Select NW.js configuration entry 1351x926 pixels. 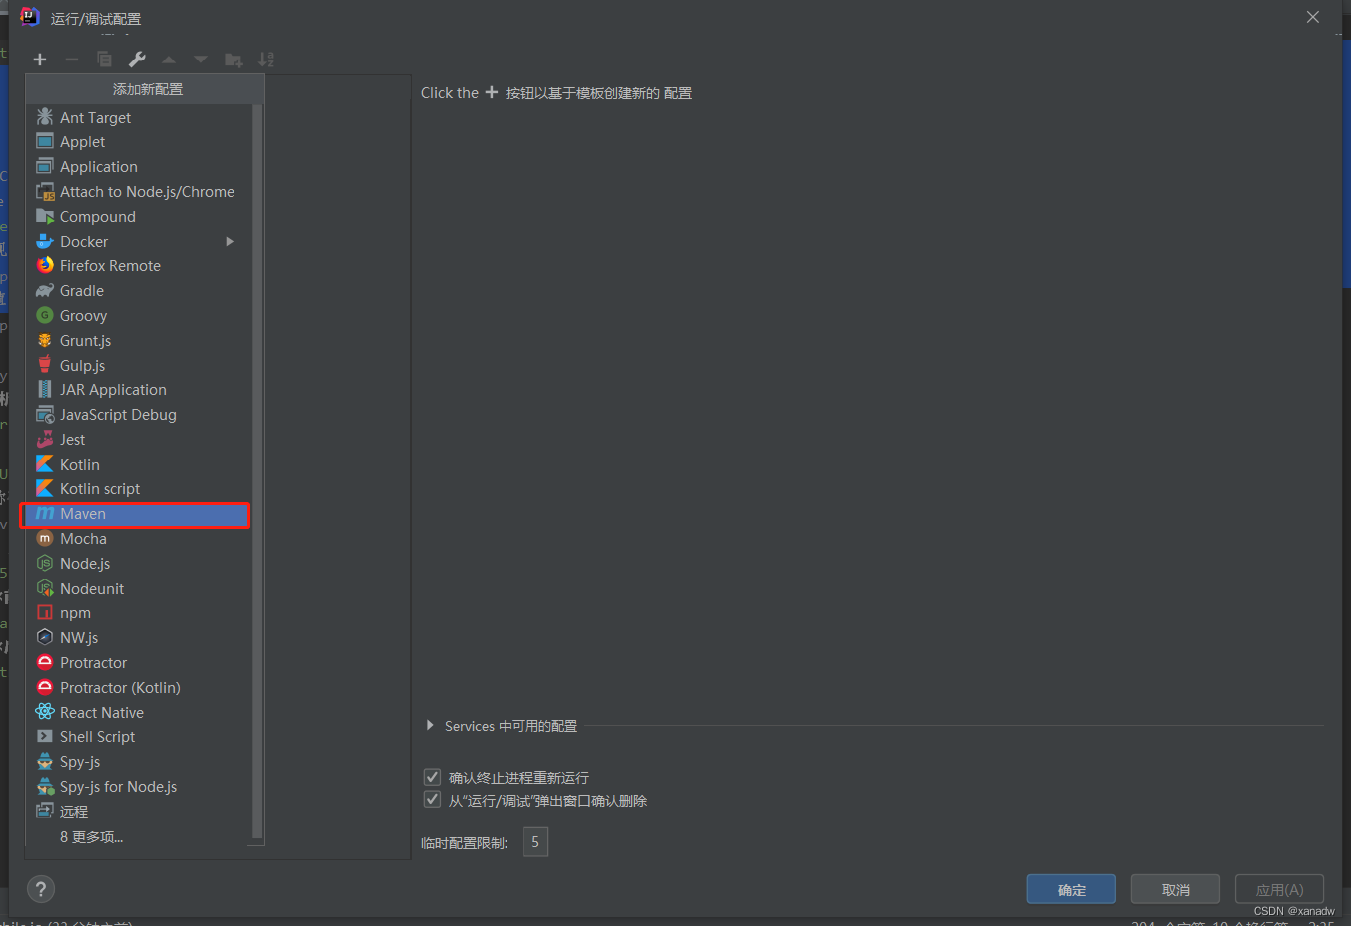click(x=140, y=637)
